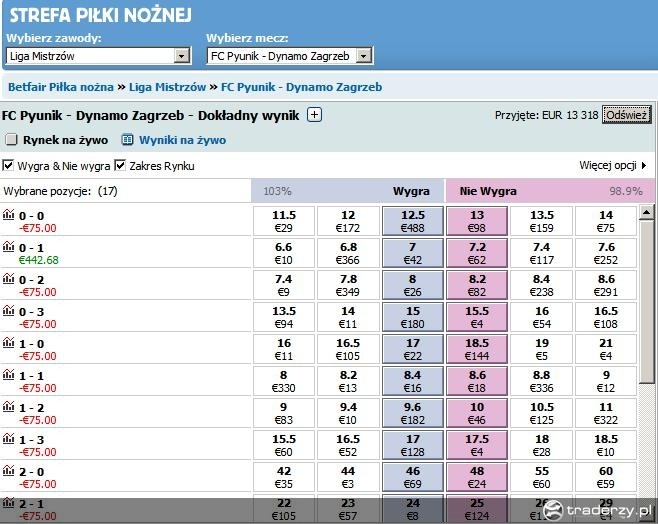
Task: Expand the Więcej opcji menu
Action: click(613, 165)
